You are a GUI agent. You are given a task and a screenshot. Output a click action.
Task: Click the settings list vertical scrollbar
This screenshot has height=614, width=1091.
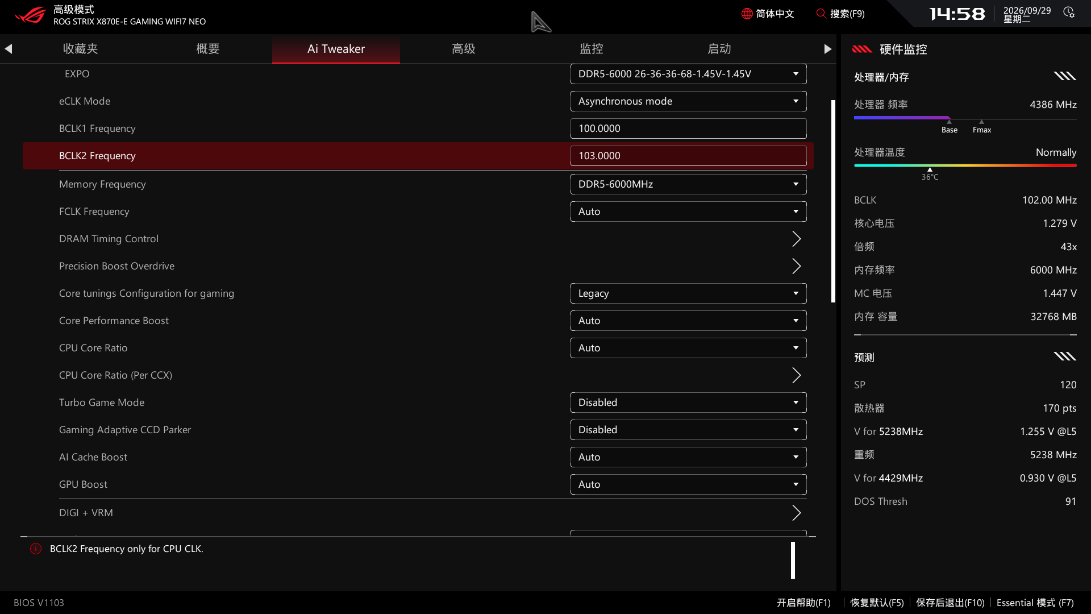(833, 201)
